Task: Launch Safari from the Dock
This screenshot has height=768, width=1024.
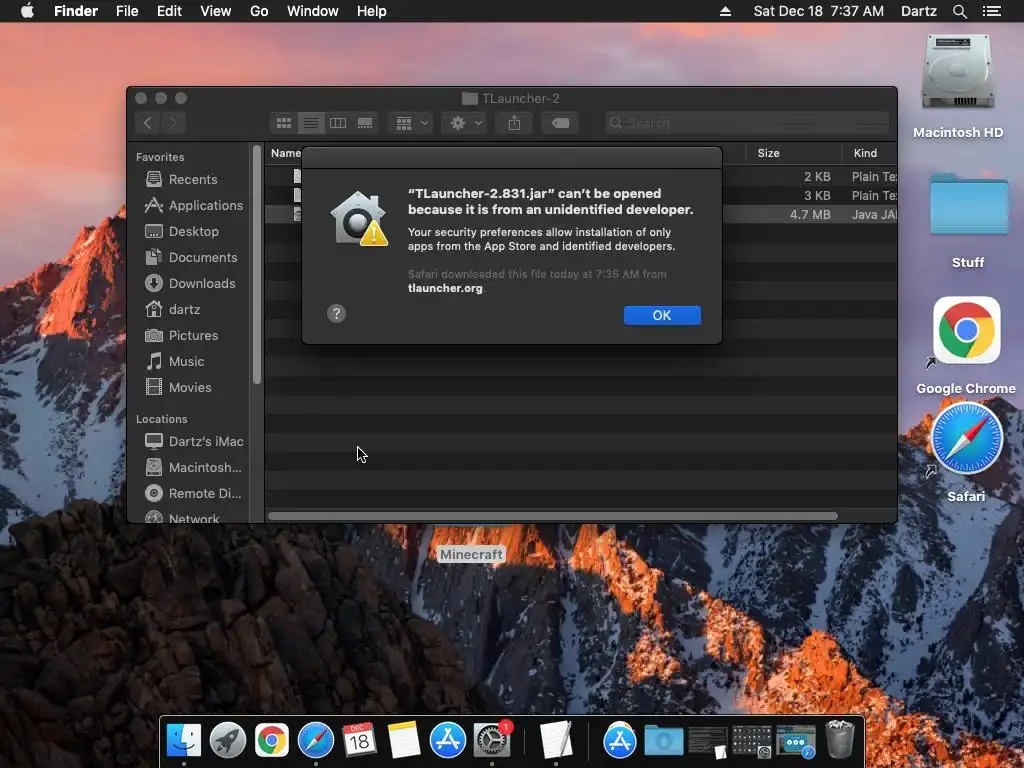Action: point(315,740)
